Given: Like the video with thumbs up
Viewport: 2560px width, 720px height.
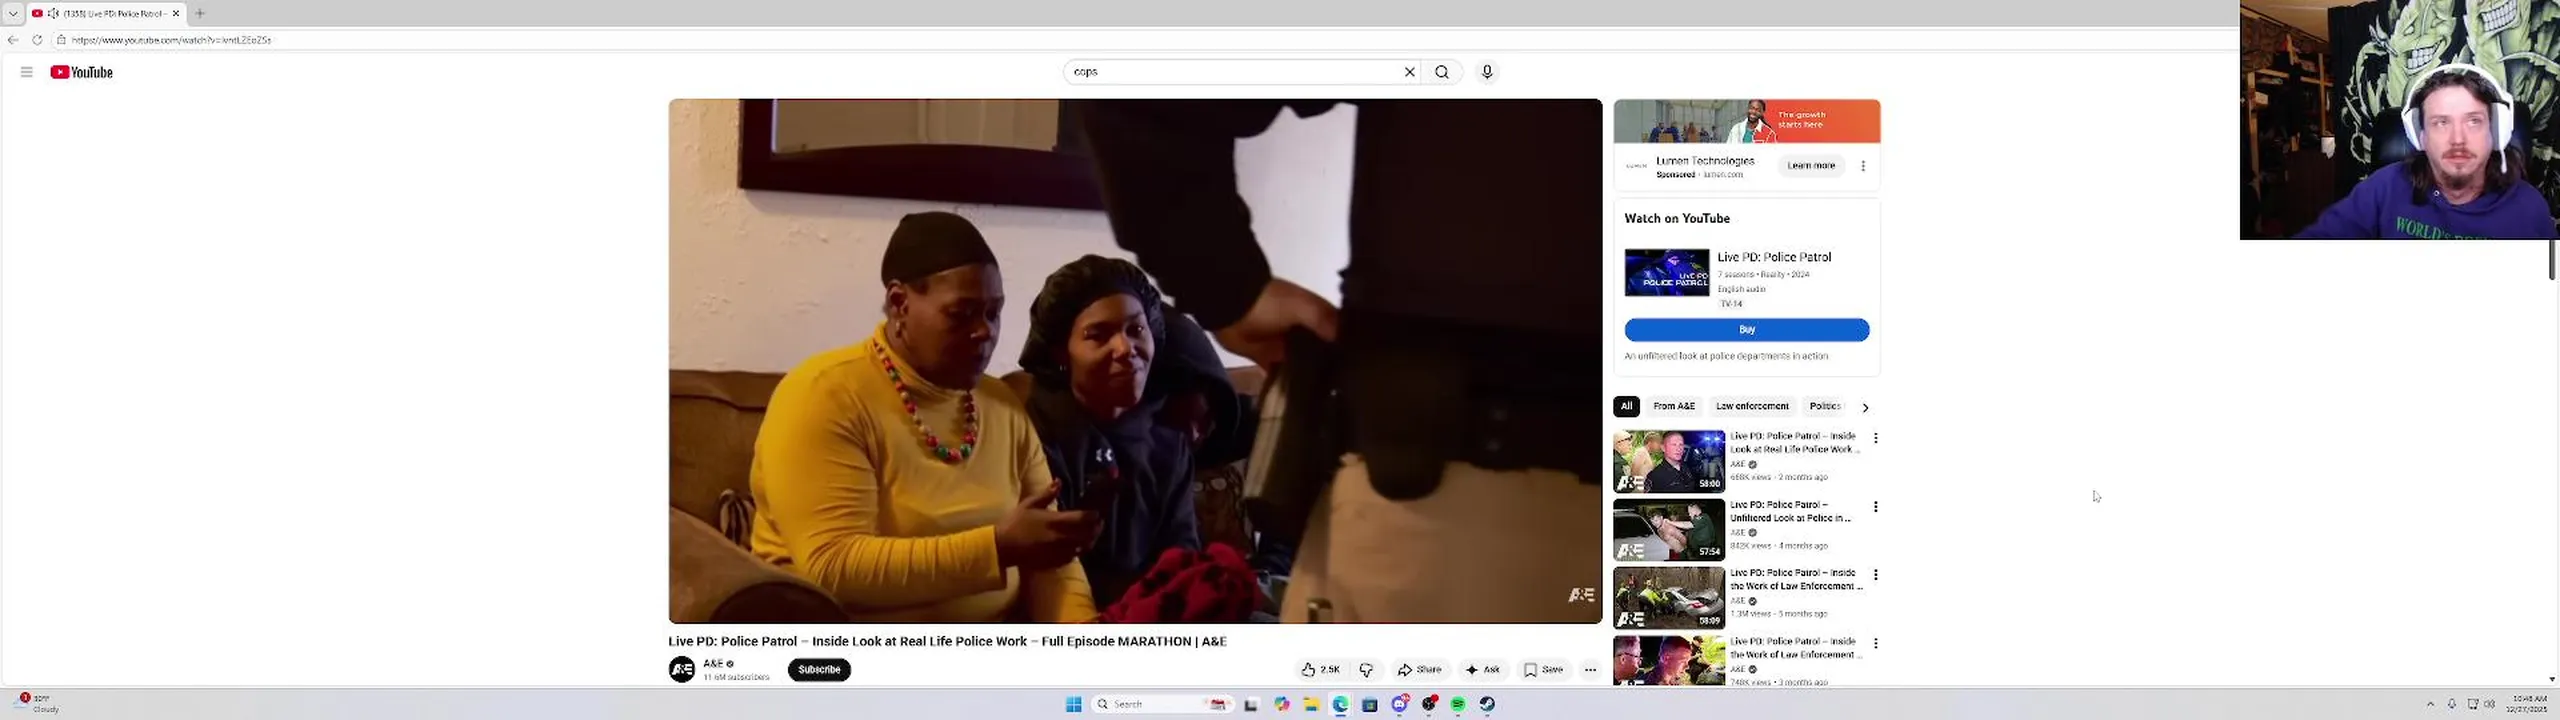Looking at the screenshot, I should pos(1320,670).
